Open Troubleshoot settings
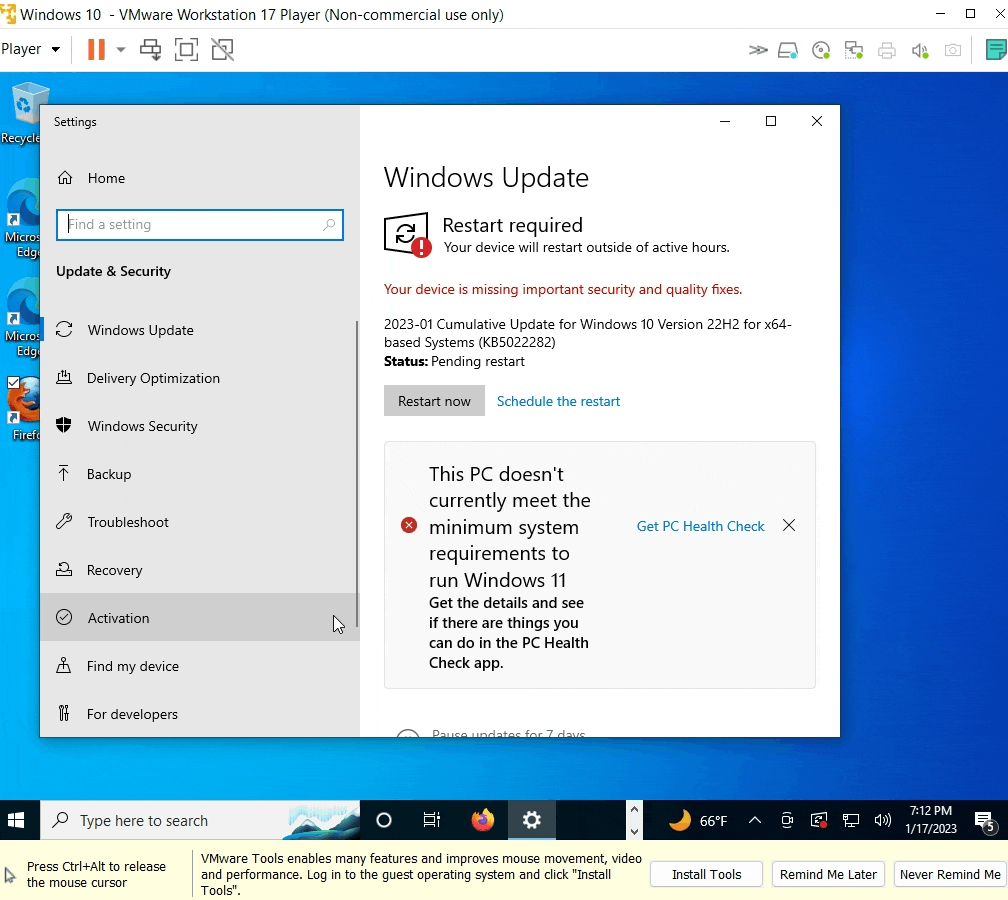The height and width of the screenshot is (900, 1008). point(200,522)
